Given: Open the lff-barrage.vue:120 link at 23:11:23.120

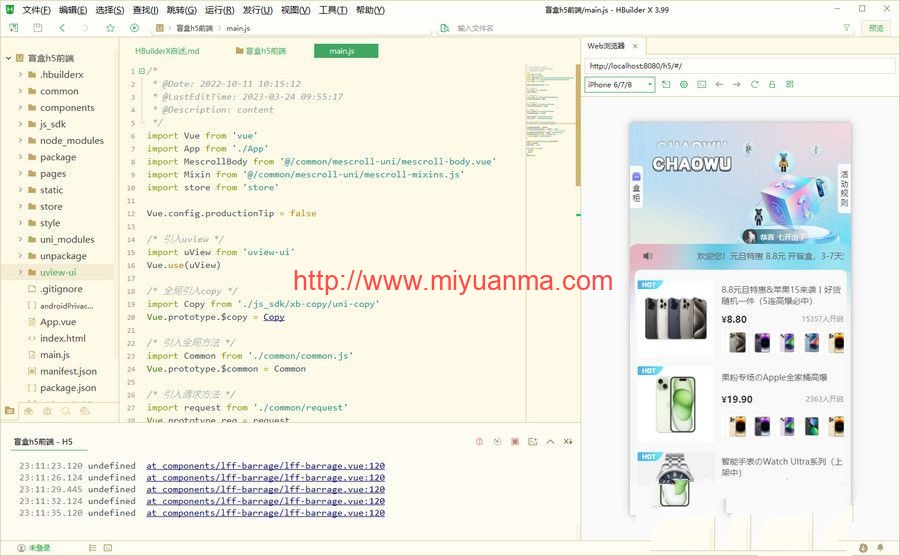Looking at the screenshot, I should pyautogui.click(x=265, y=466).
